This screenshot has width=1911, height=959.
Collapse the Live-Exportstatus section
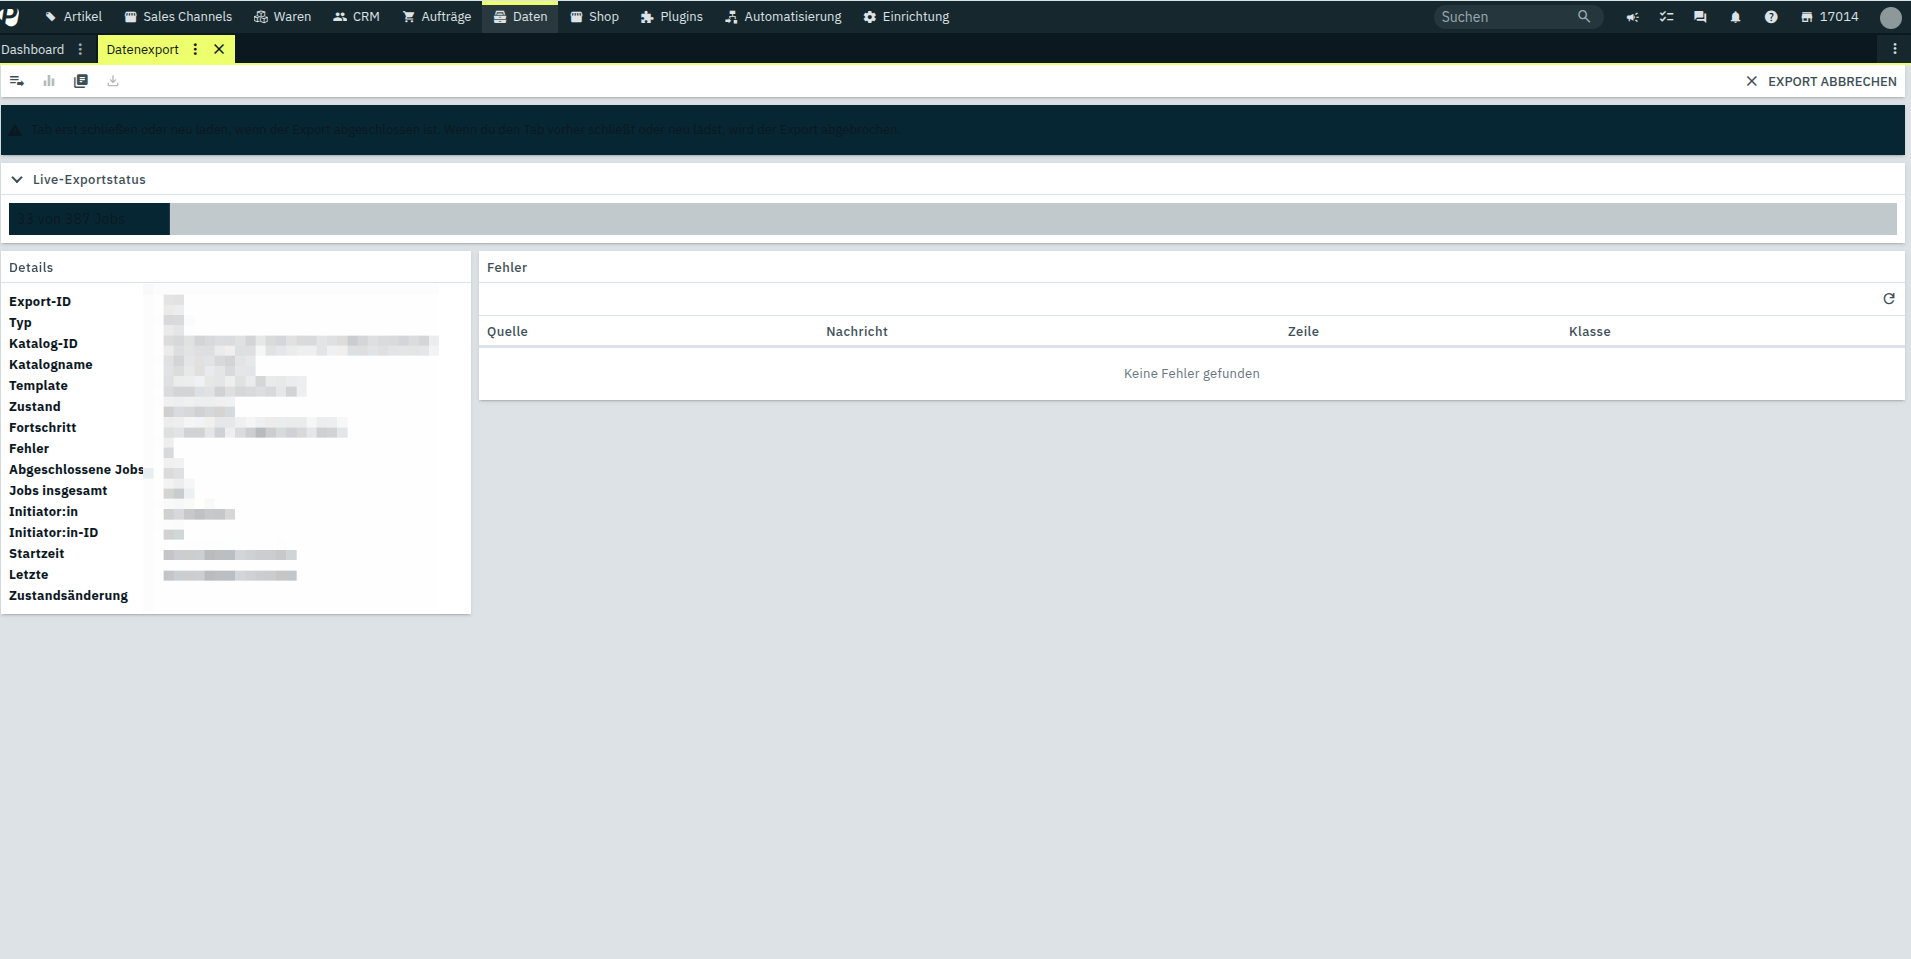click(17, 180)
